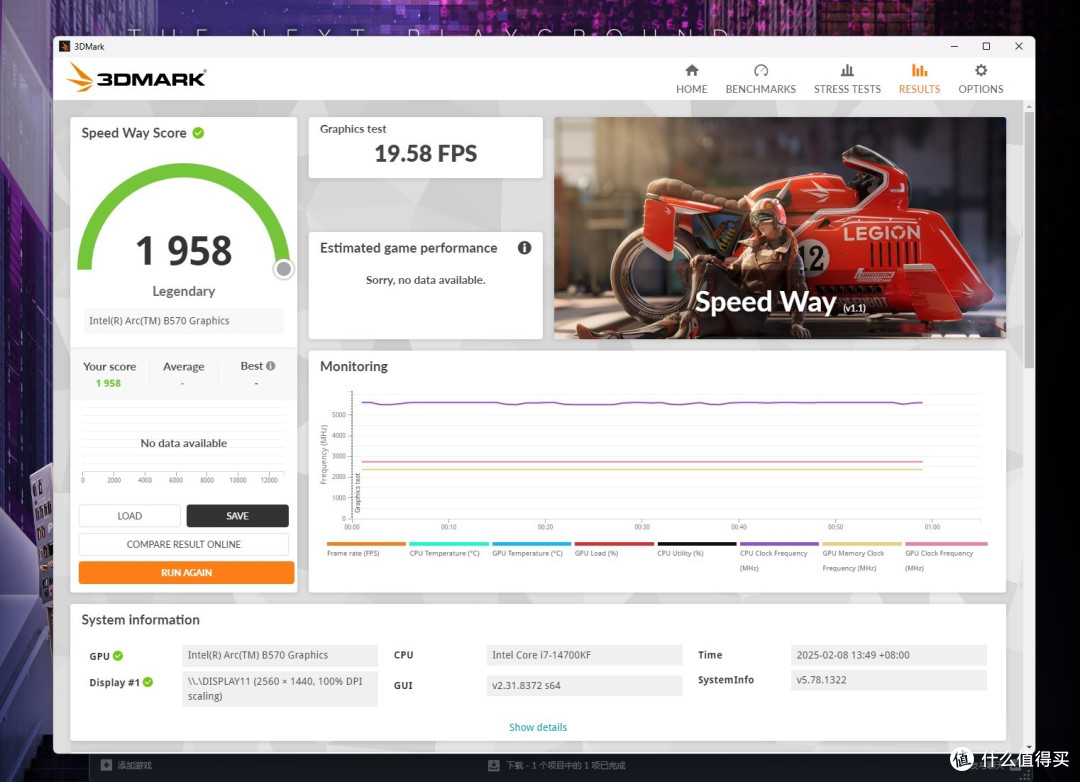Viewport: 1080px width, 782px height.
Task: Click the SystemInfo v5.78.1322 field
Action: pyautogui.click(x=889, y=680)
